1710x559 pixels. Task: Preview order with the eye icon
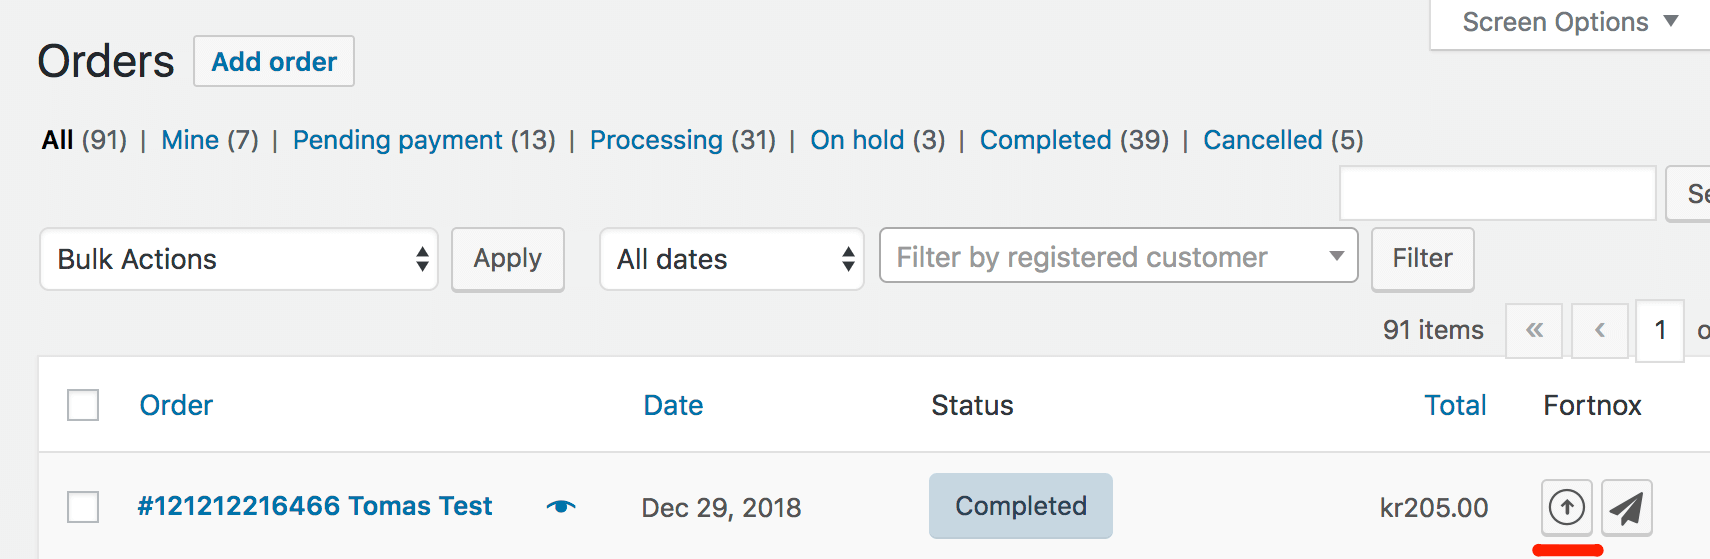(x=561, y=506)
